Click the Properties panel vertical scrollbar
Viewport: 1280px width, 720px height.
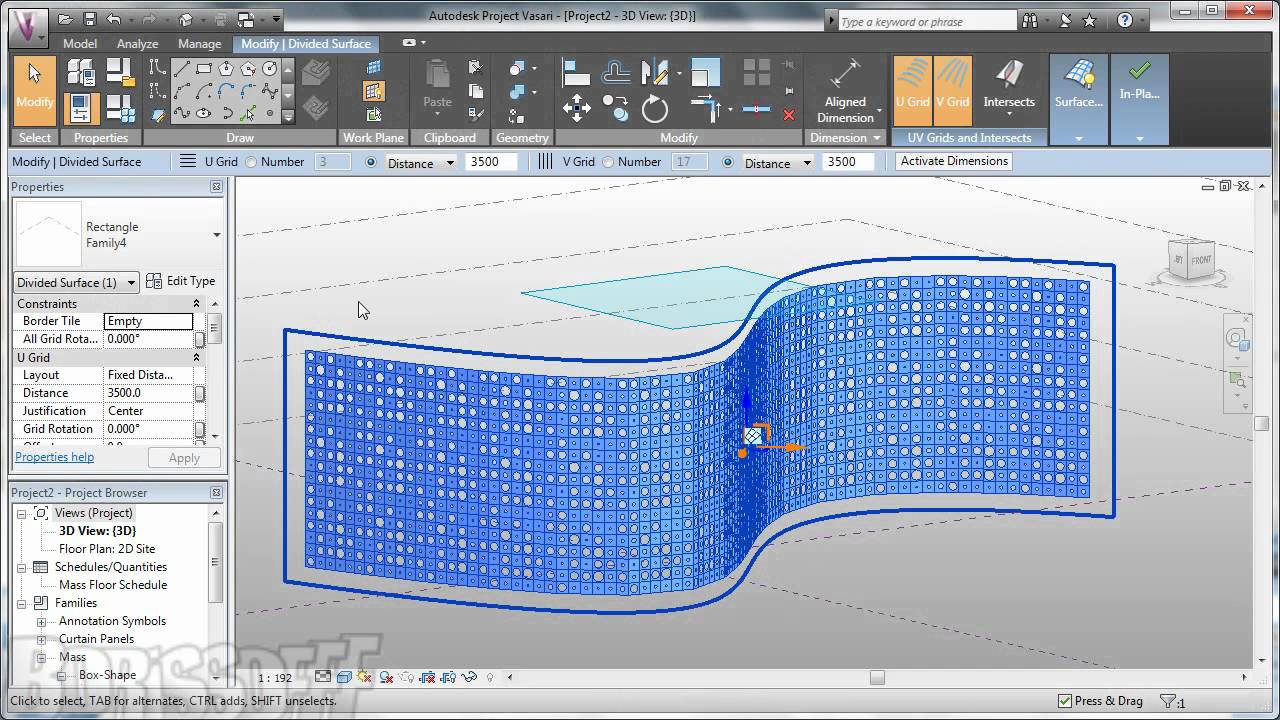point(215,328)
